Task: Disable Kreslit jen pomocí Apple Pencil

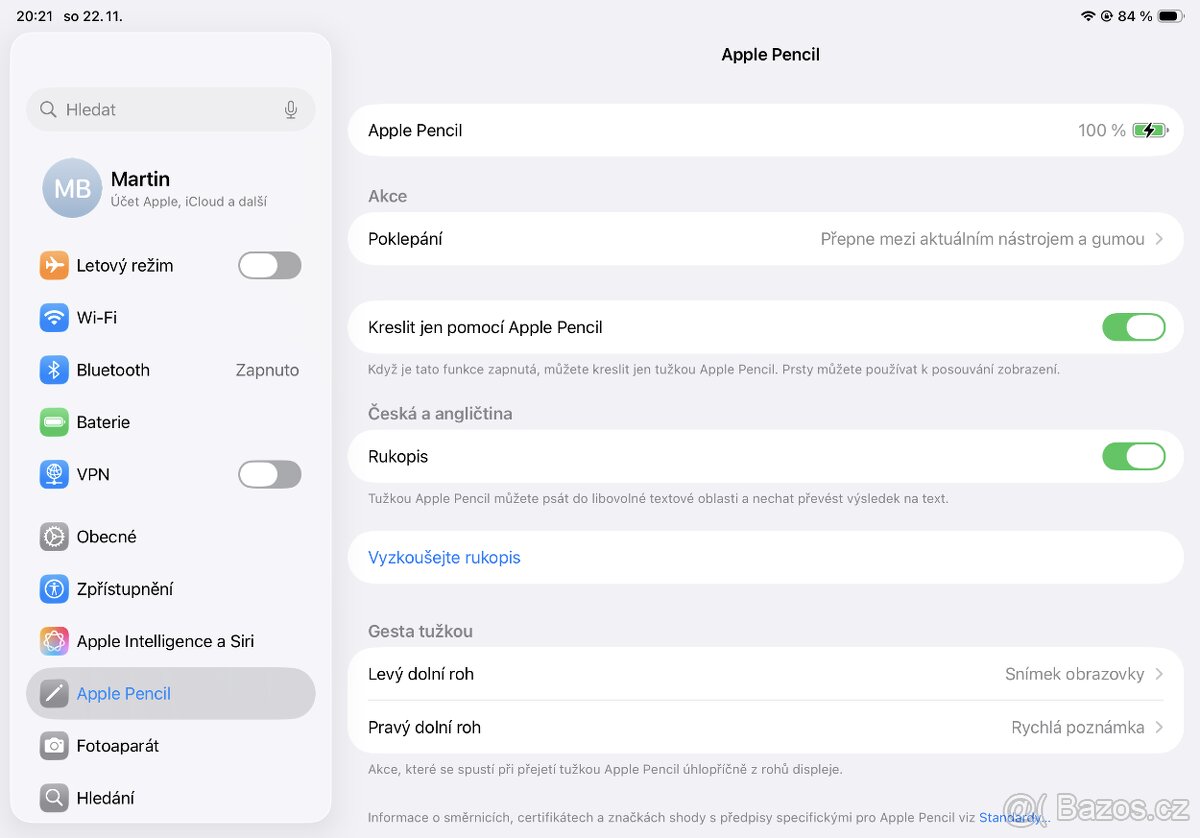Action: click(1134, 327)
